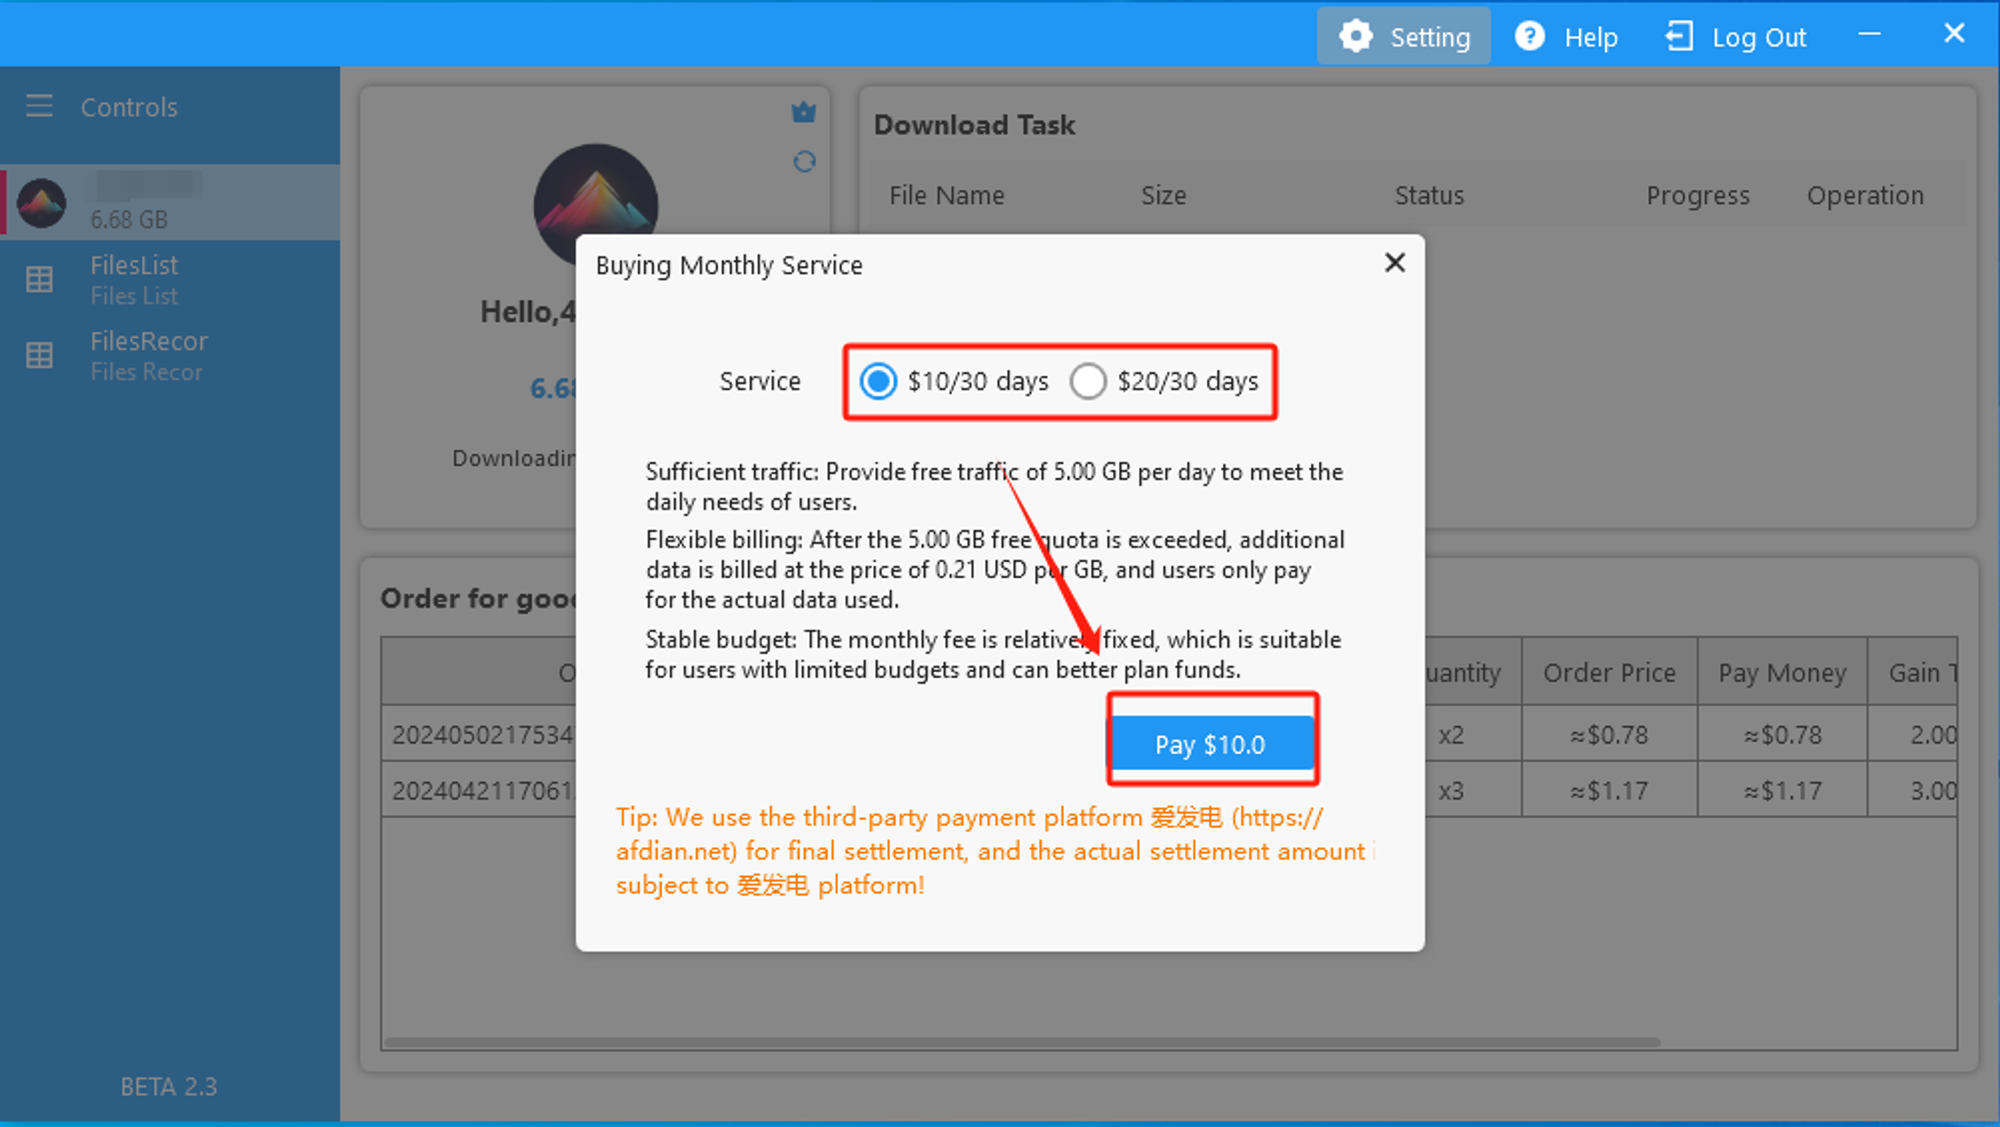This screenshot has width=2000, height=1127.
Task: Click the 6.68 GB account entry text
Action: click(x=129, y=219)
